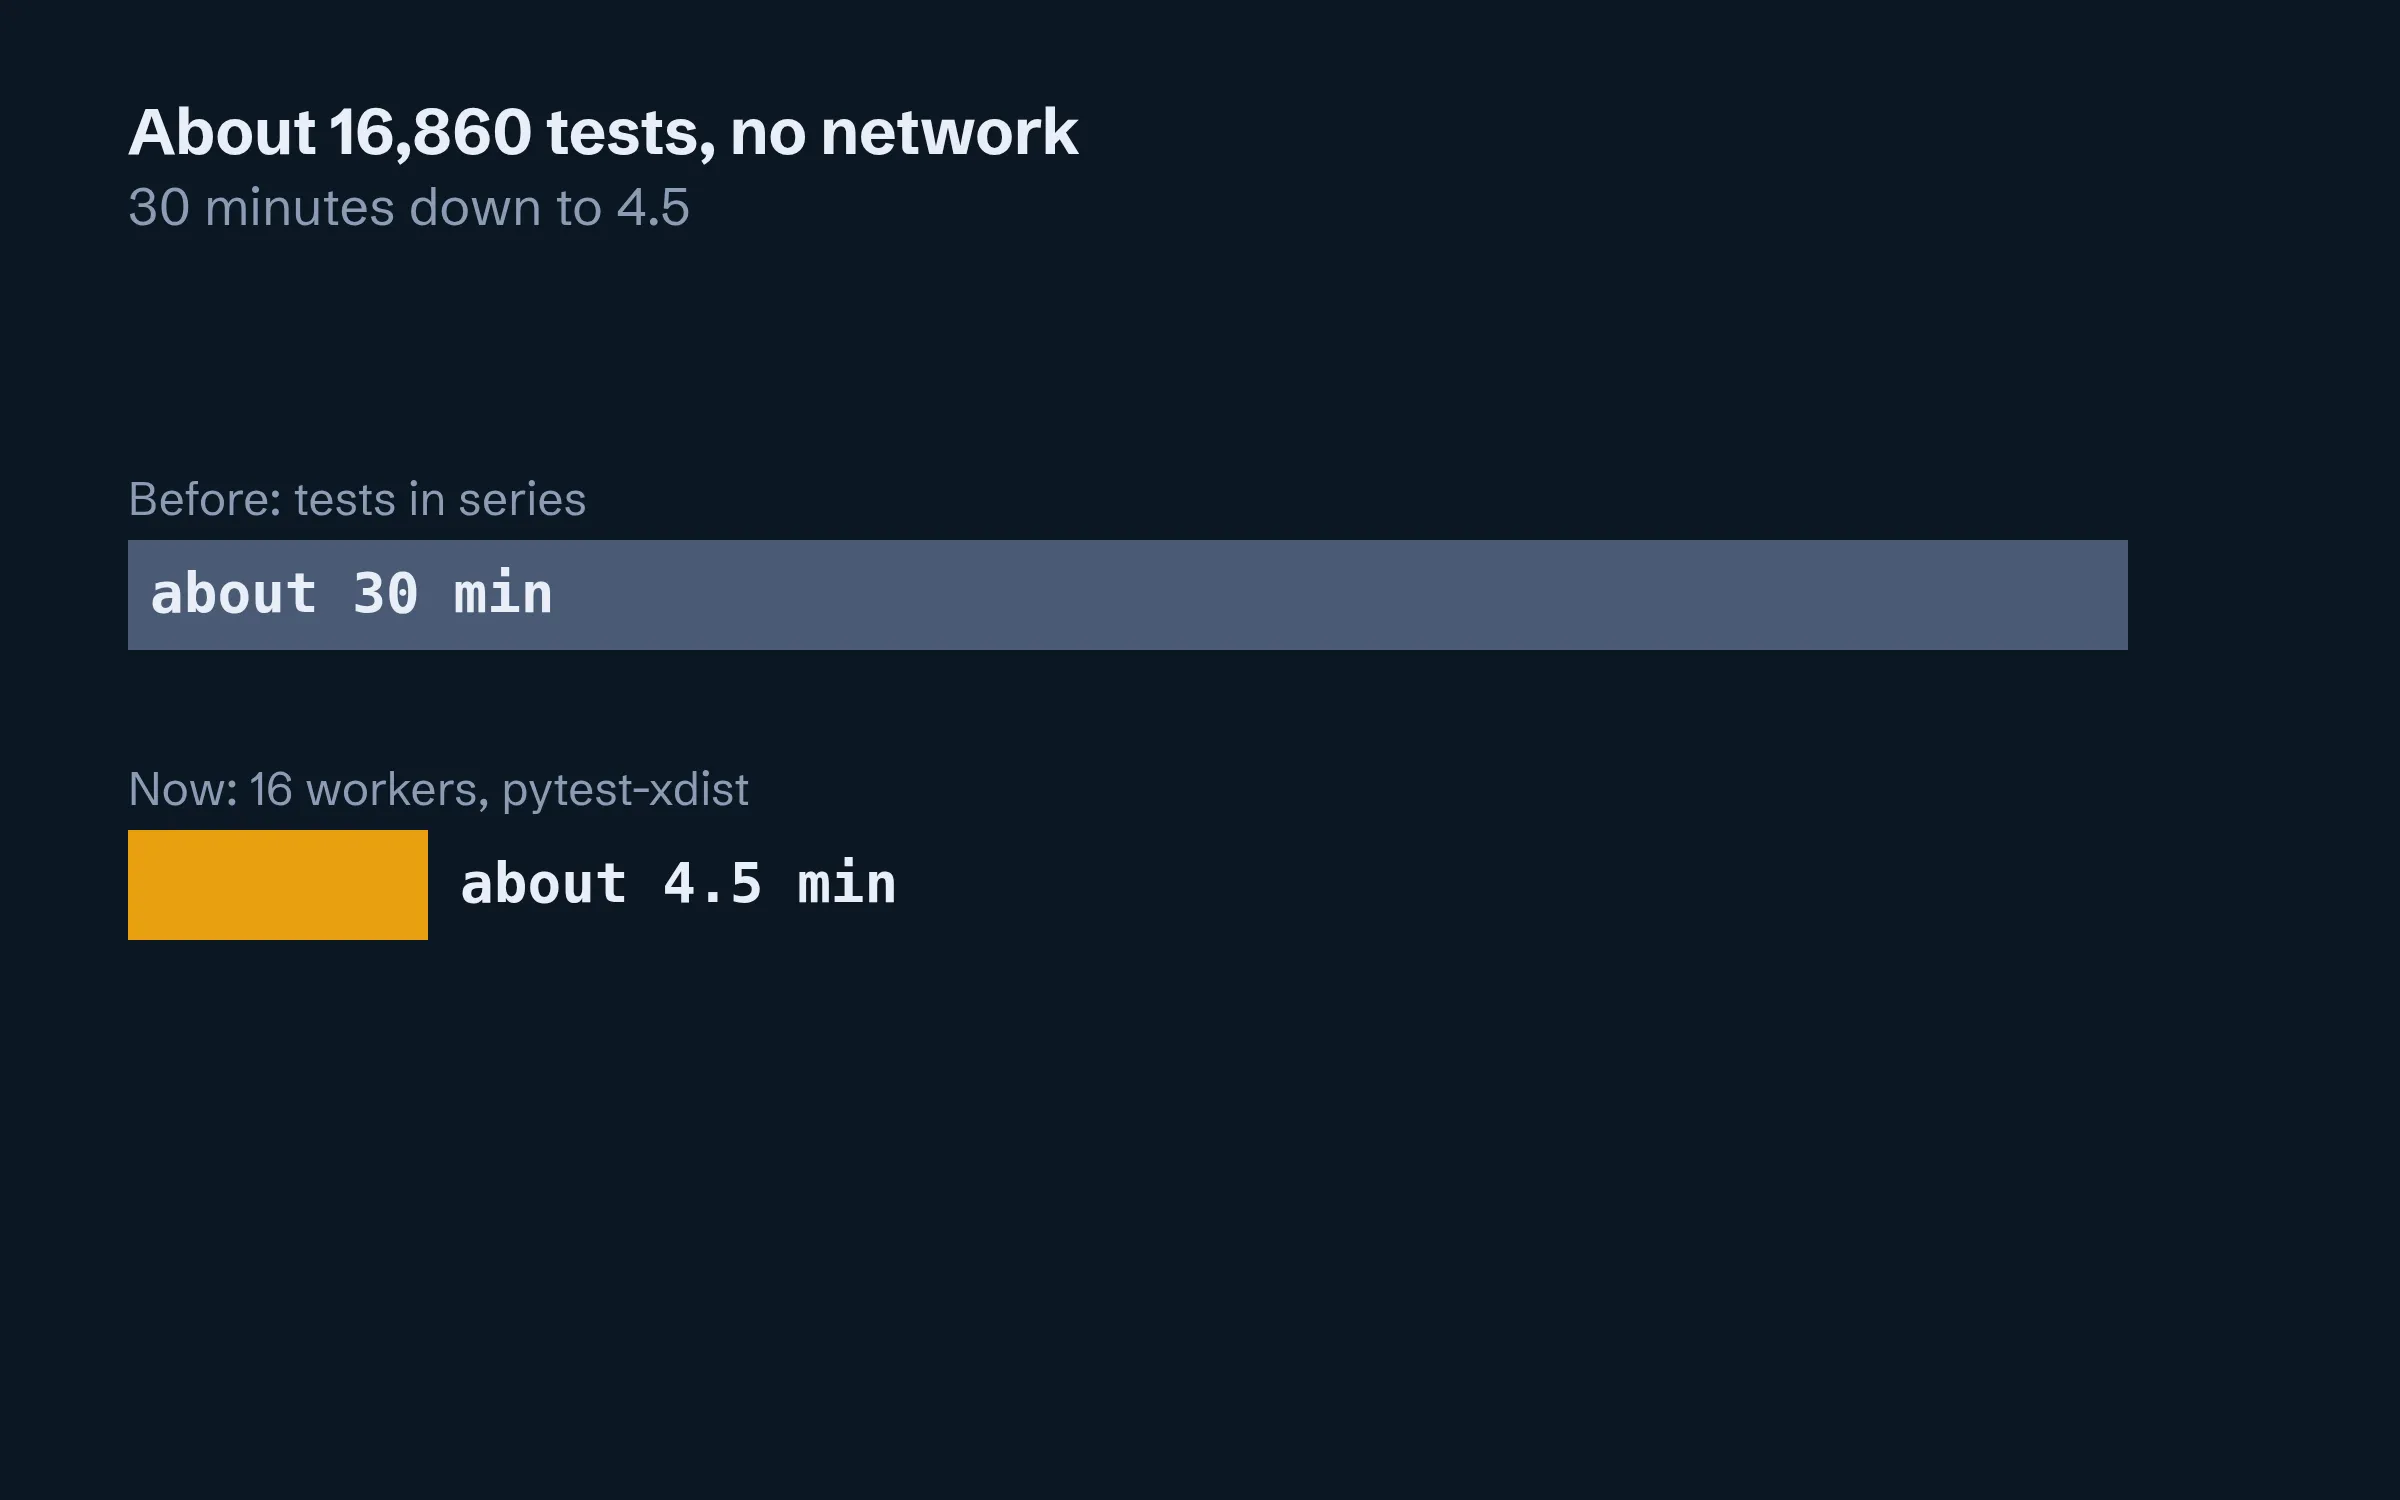Select the "about 30 min" text inside the gray bar
The width and height of the screenshot is (2400, 1500).
point(351,594)
